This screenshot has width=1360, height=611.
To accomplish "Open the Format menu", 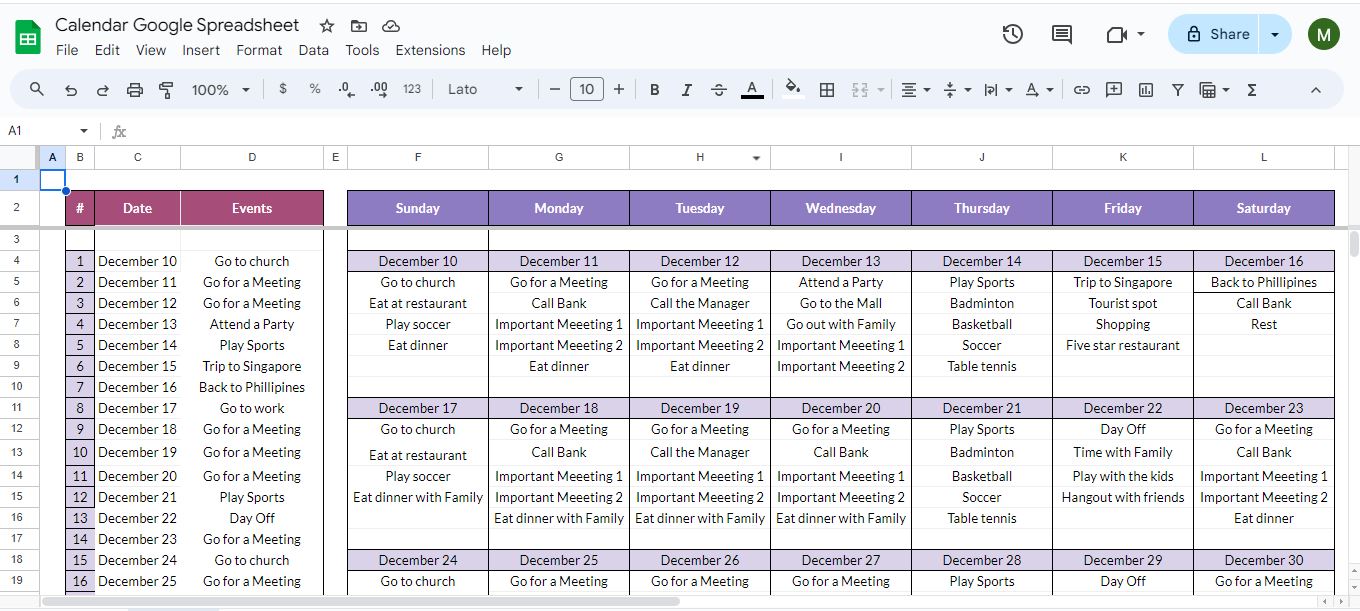I will [x=259, y=50].
